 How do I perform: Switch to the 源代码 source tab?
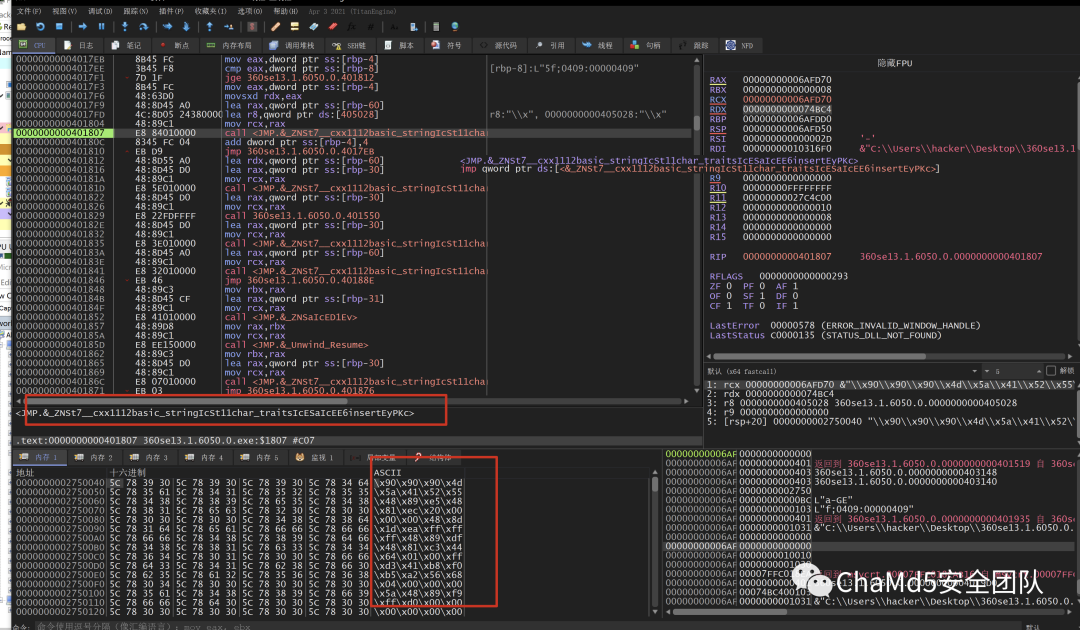499,45
